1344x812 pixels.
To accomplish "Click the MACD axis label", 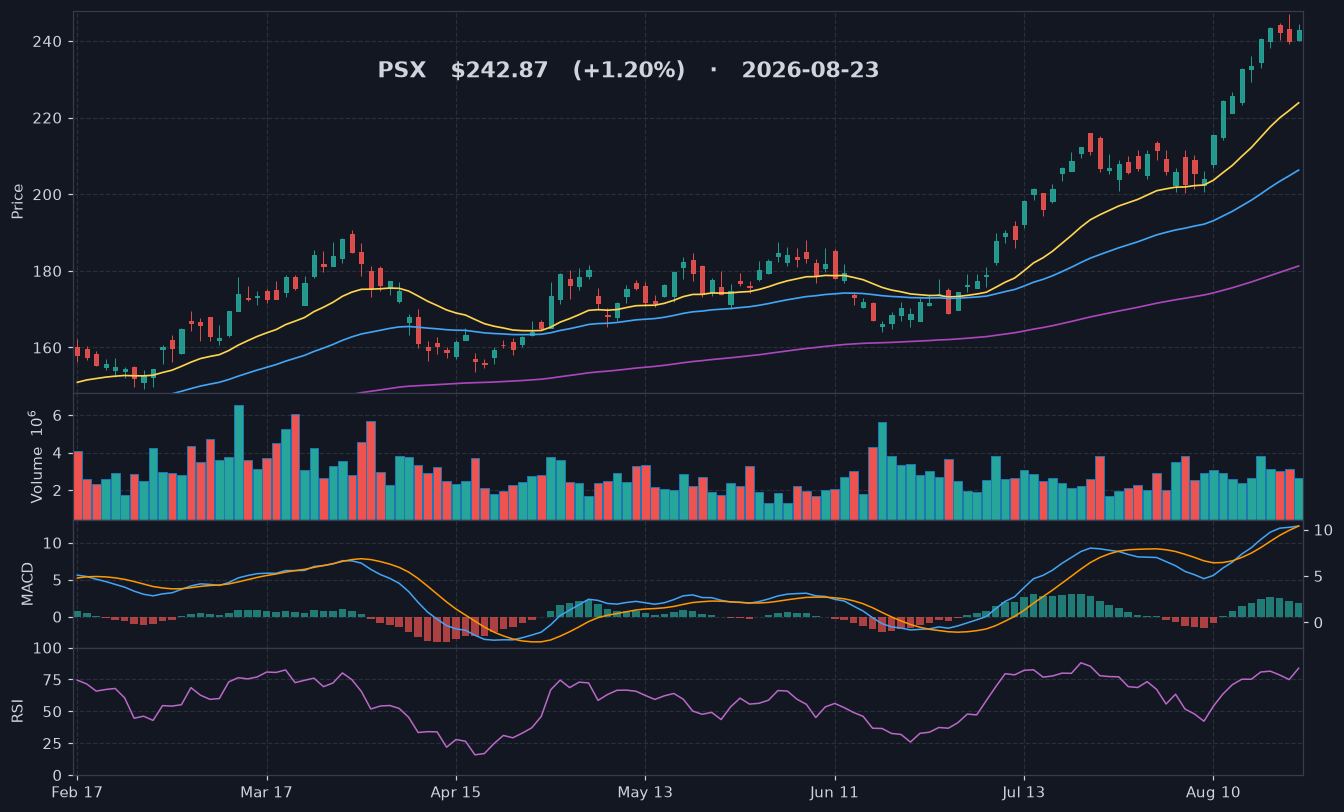I will (x=28, y=583).
